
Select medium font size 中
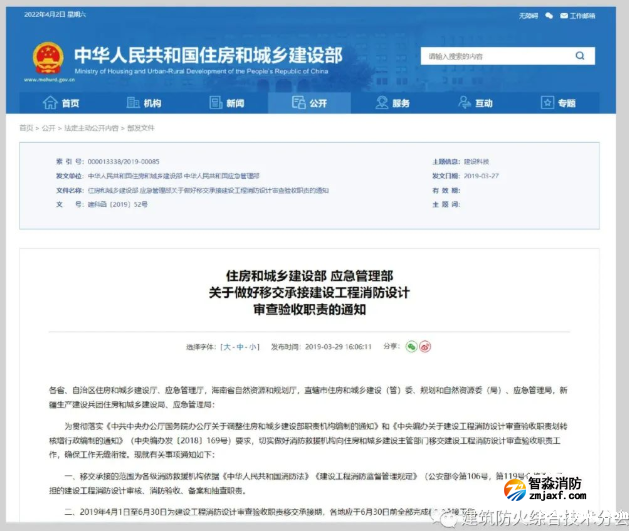pyautogui.click(x=240, y=347)
